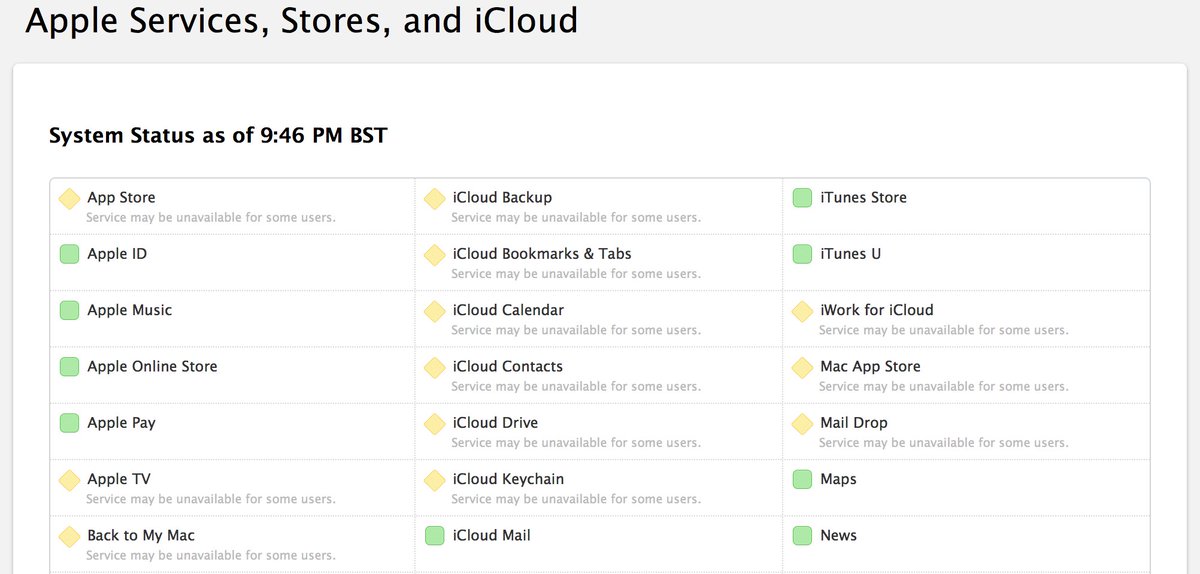Open the Mac App Store status entry

click(x=966, y=375)
